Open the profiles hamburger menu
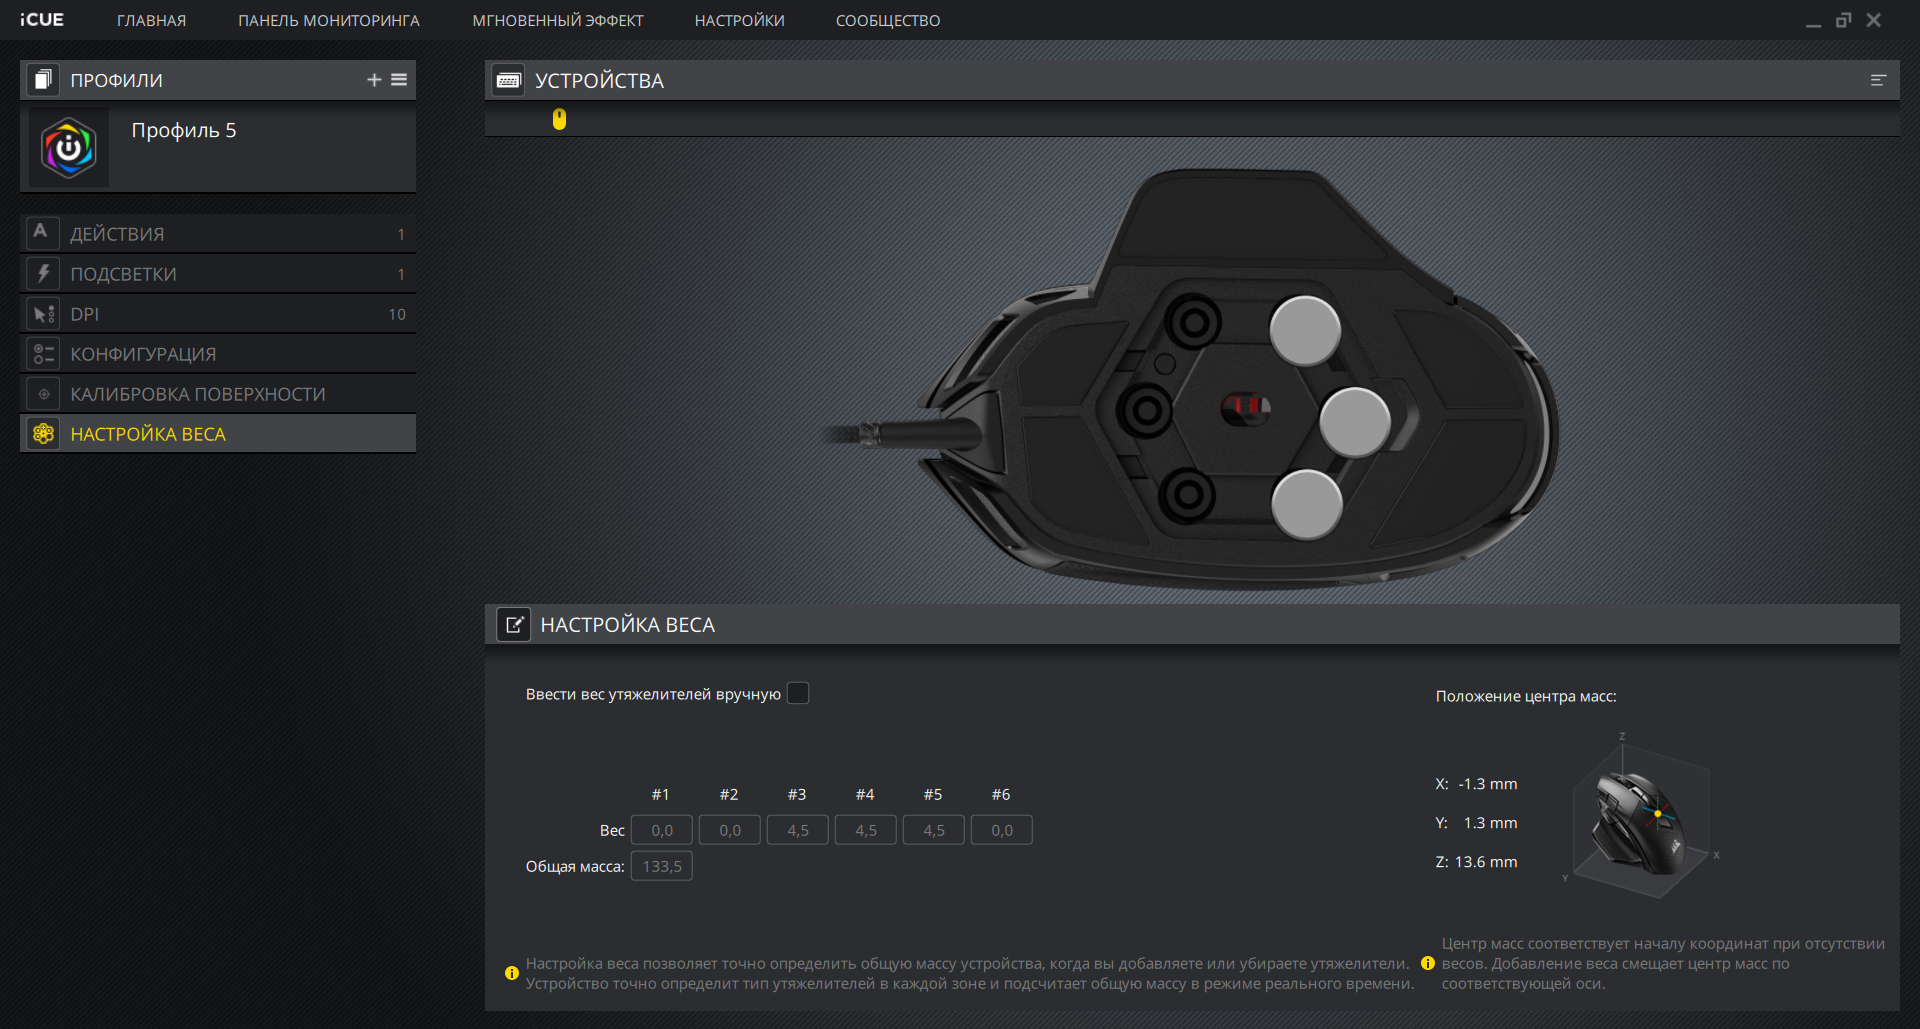 pos(399,80)
